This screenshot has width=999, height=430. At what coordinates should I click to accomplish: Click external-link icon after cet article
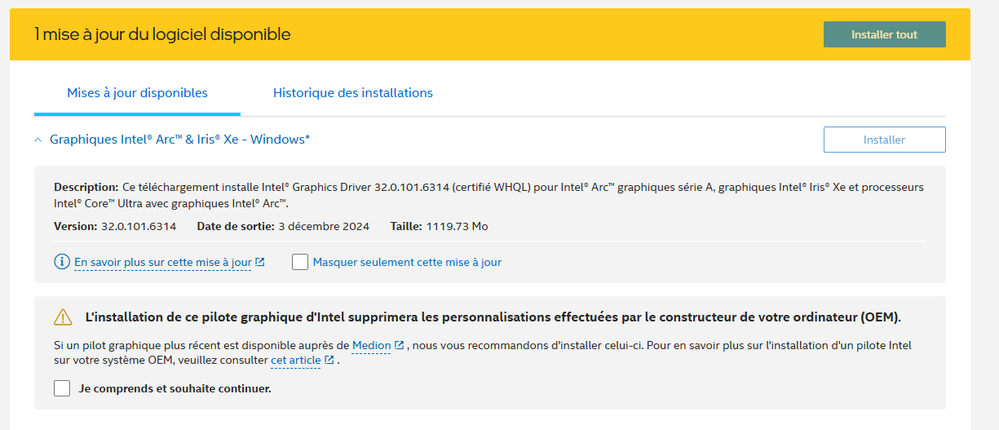pos(329,360)
